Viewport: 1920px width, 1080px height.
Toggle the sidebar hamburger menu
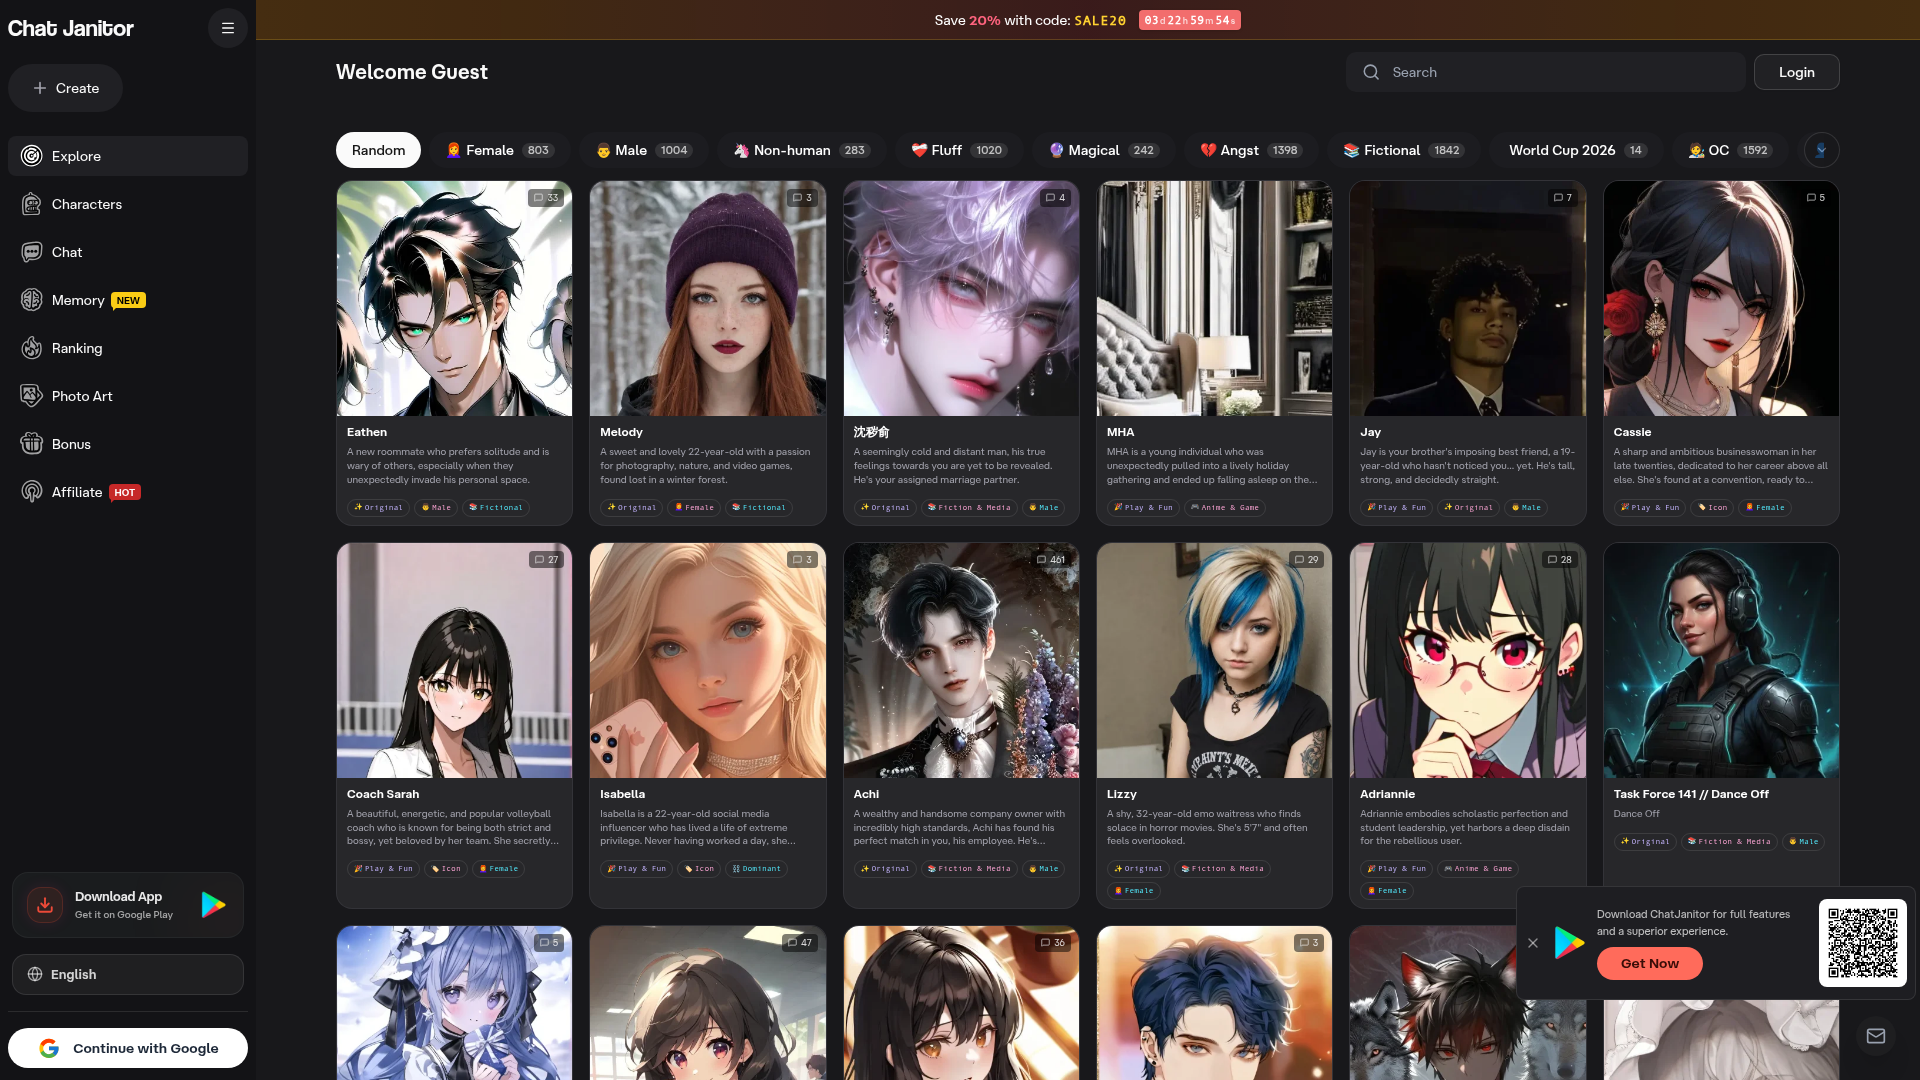click(228, 28)
